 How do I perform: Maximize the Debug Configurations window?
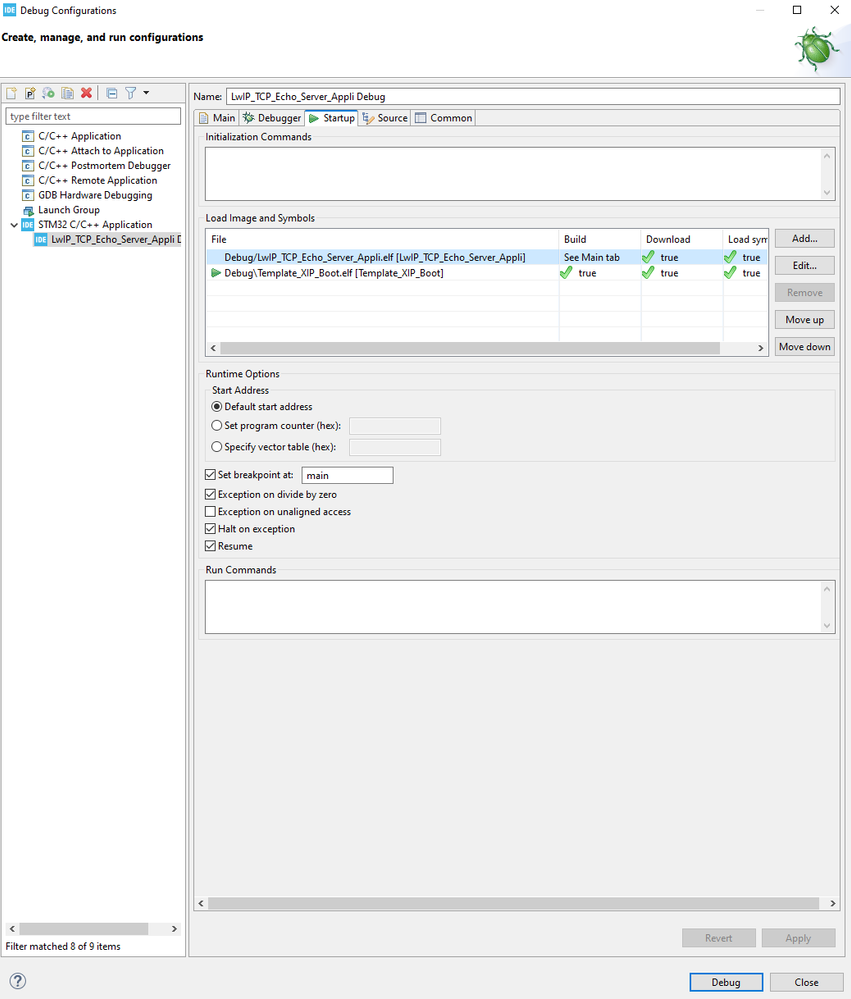click(797, 10)
